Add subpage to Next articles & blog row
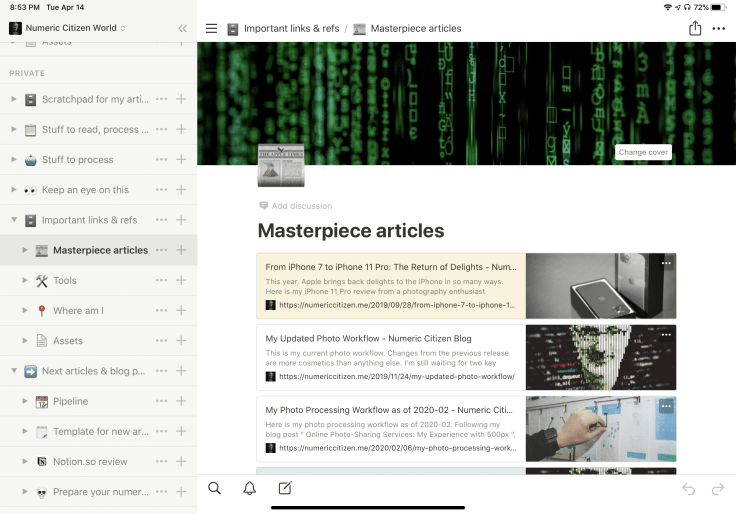 click(x=181, y=371)
